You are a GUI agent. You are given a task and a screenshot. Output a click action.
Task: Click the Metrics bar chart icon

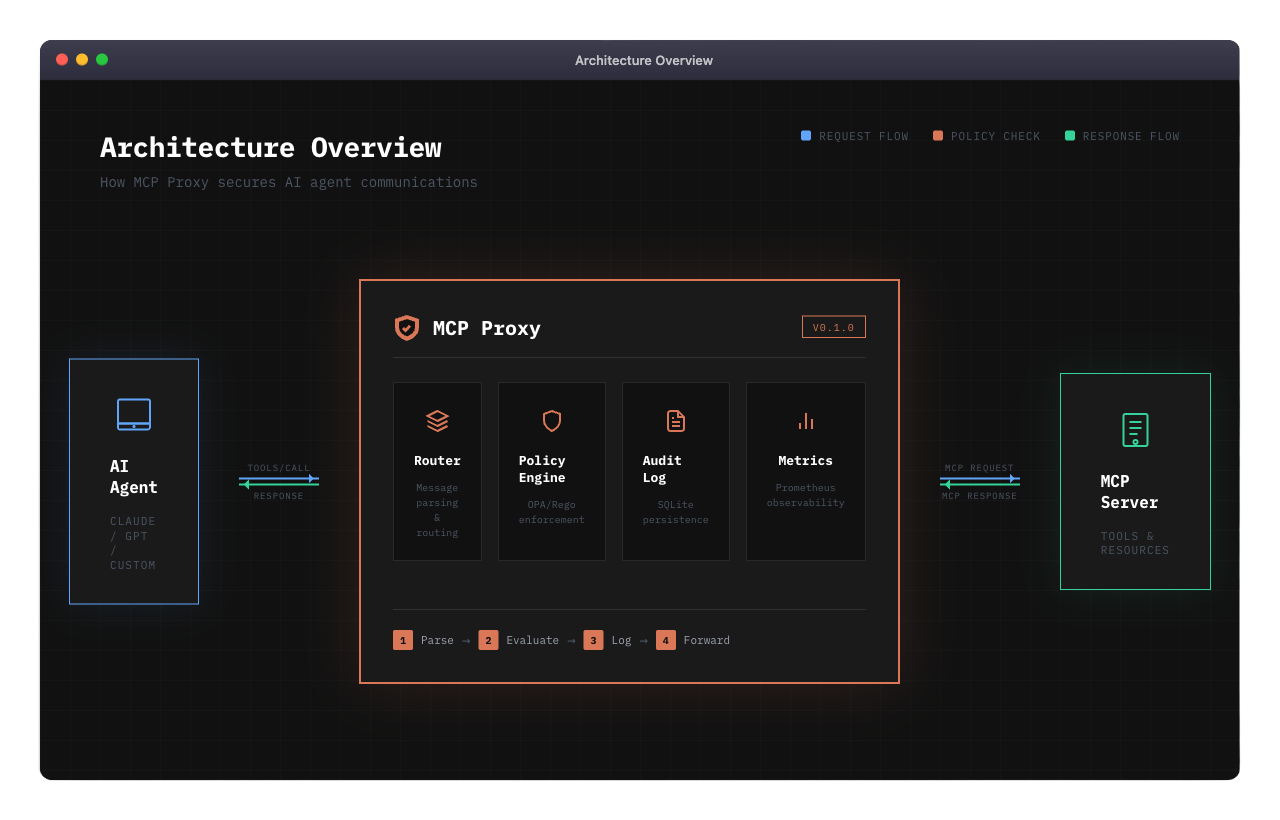[x=806, y=421]
